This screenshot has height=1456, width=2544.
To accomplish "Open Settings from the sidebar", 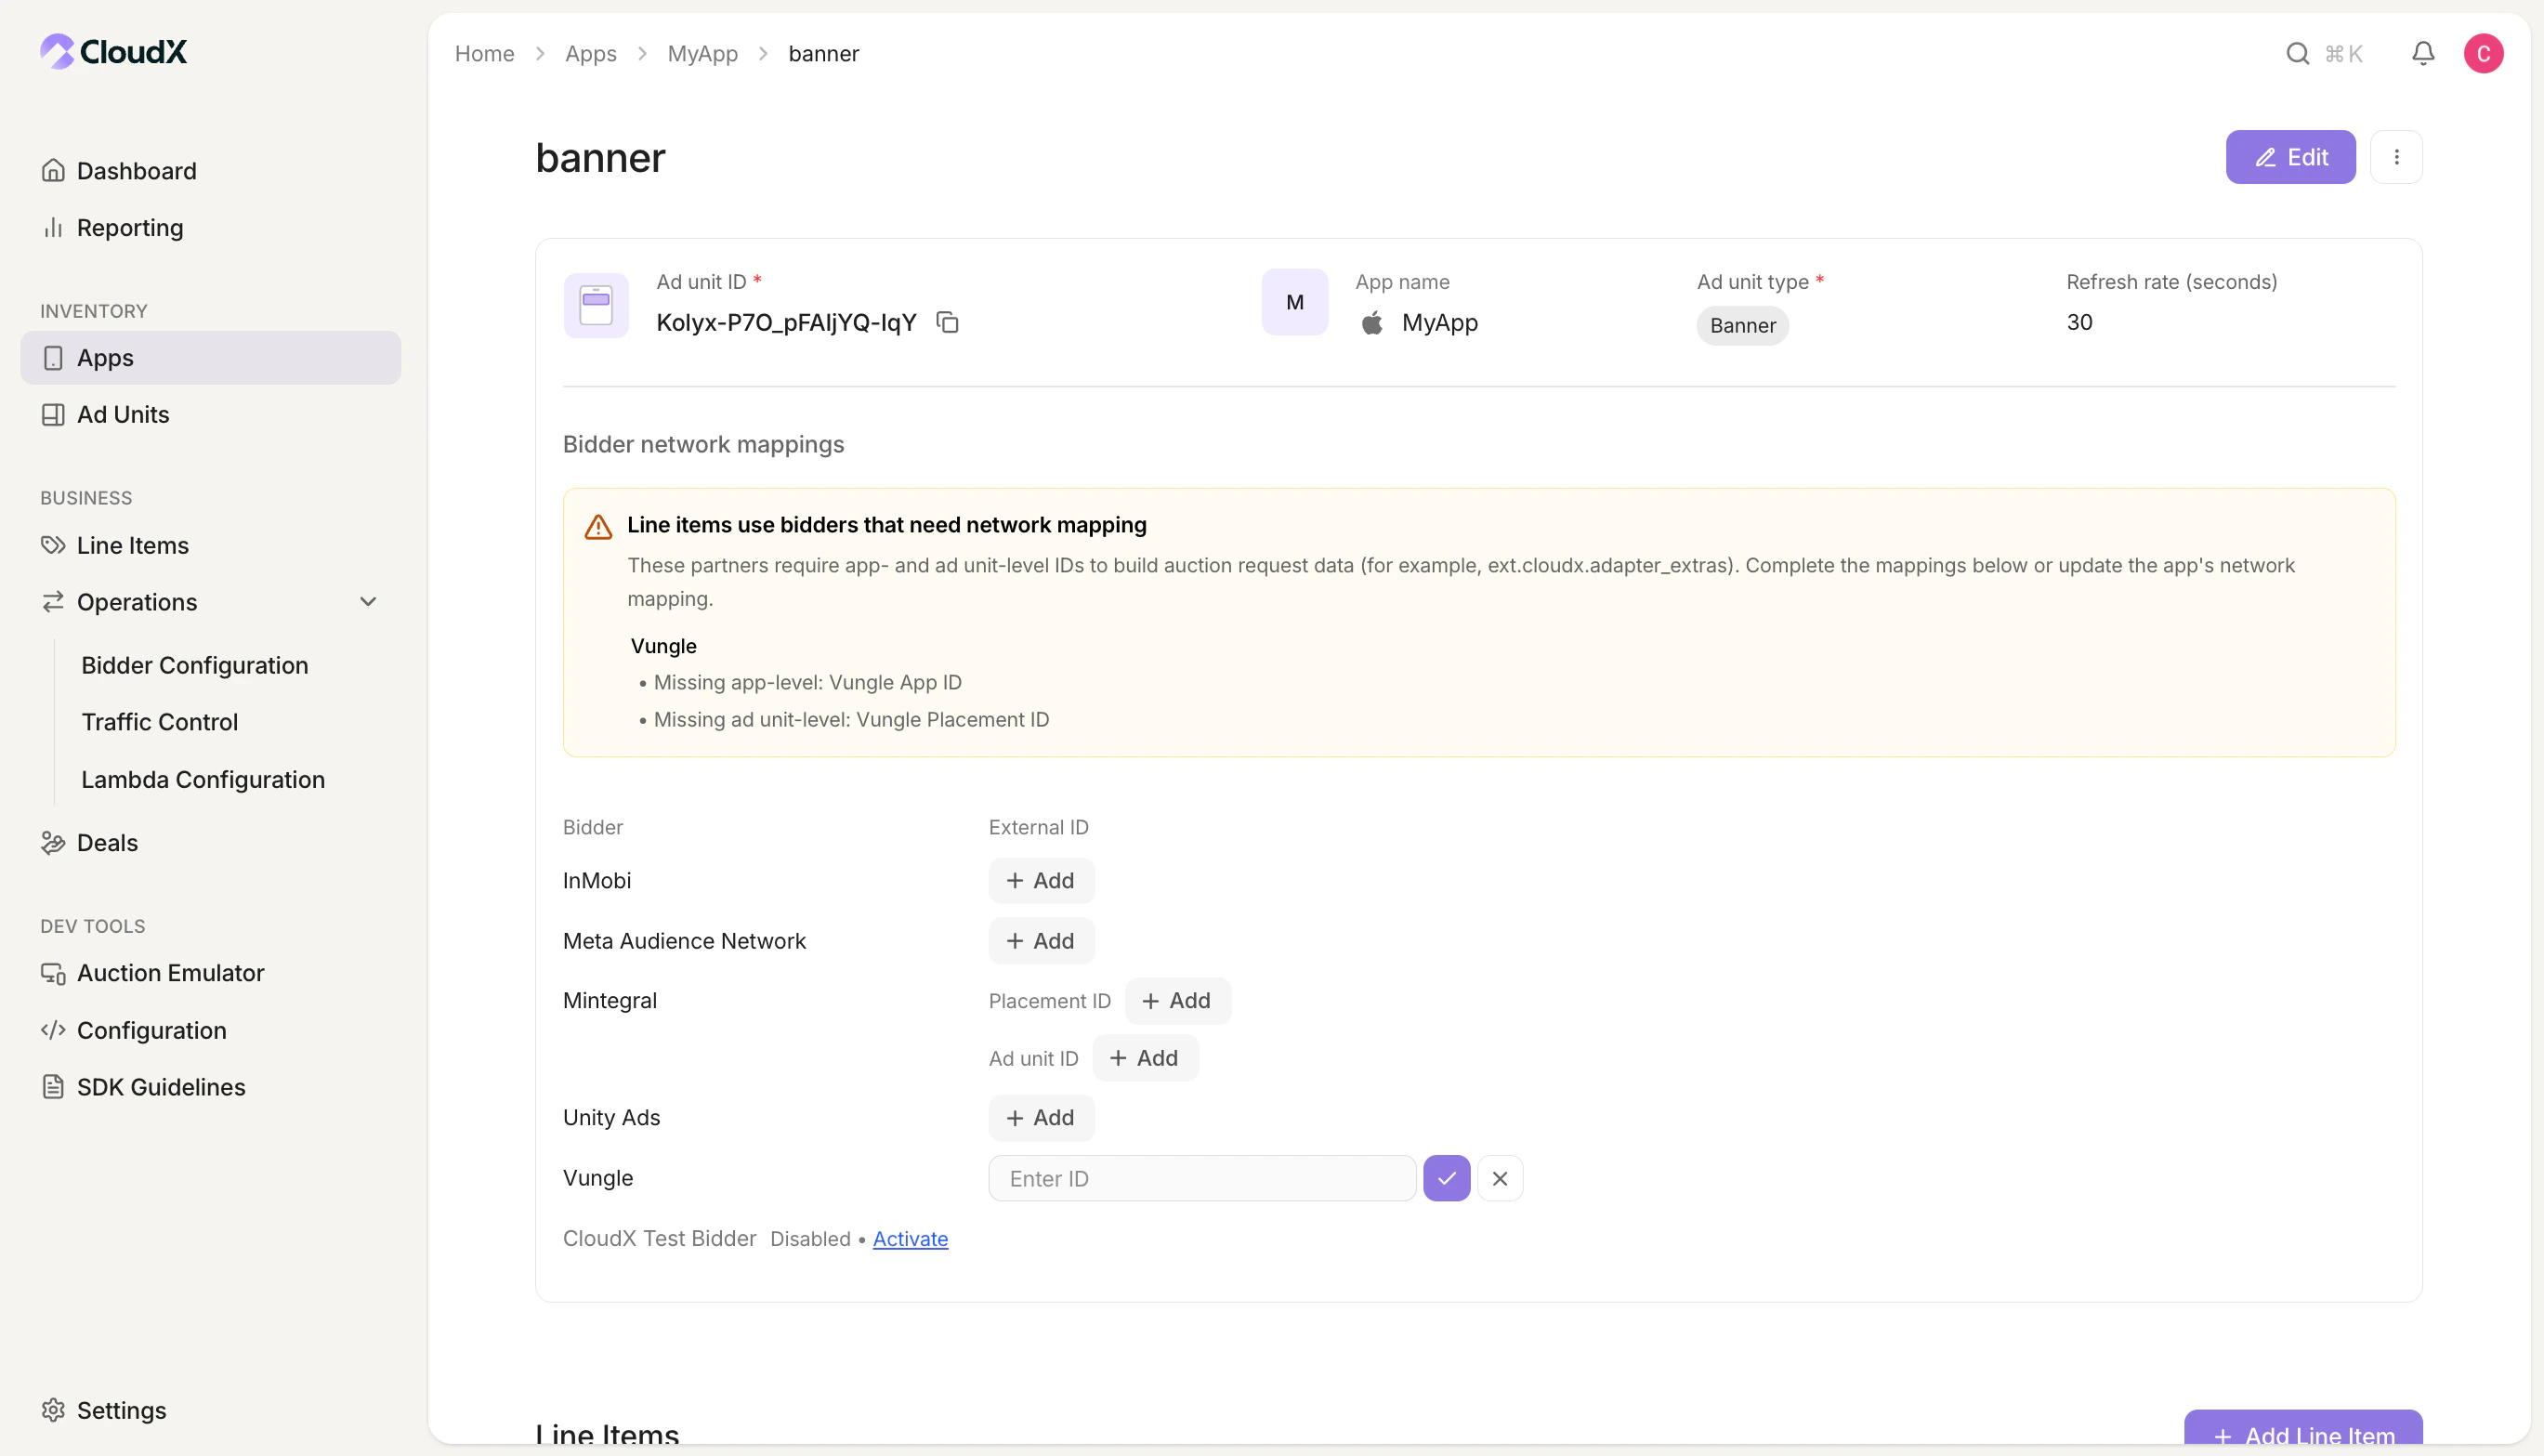I will pos(121,1409).
